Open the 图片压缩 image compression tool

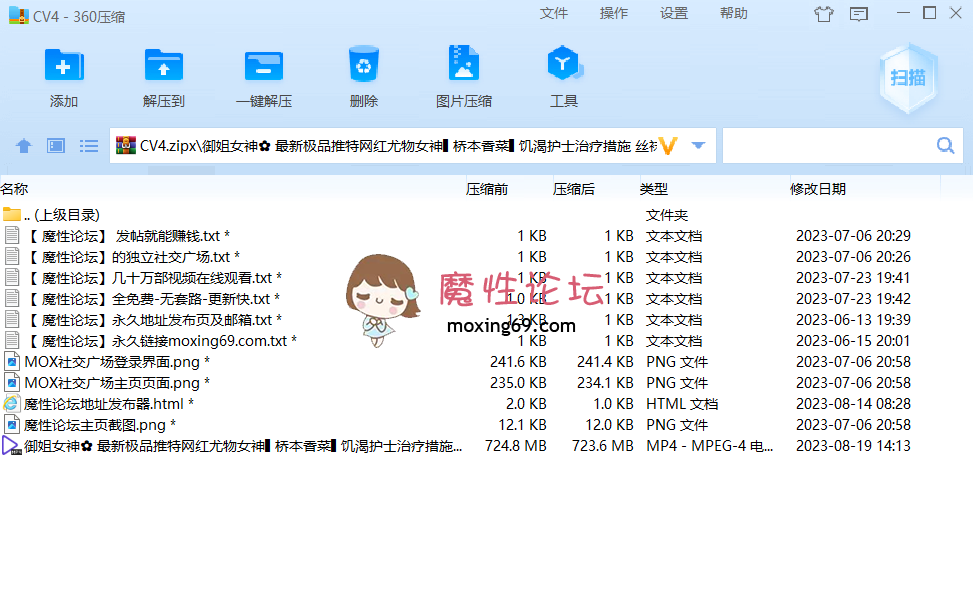464,63
